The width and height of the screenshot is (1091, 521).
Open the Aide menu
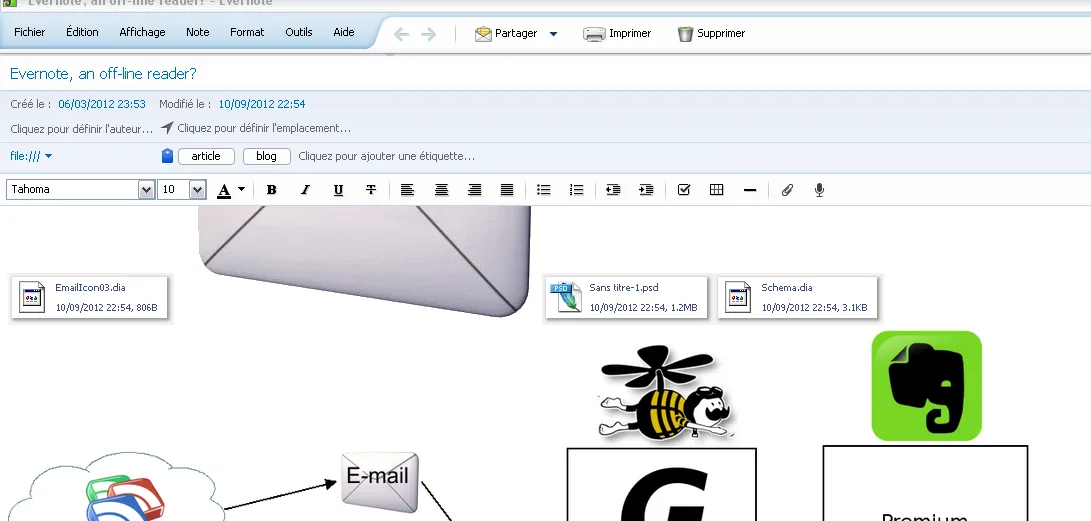click(344, 32)
